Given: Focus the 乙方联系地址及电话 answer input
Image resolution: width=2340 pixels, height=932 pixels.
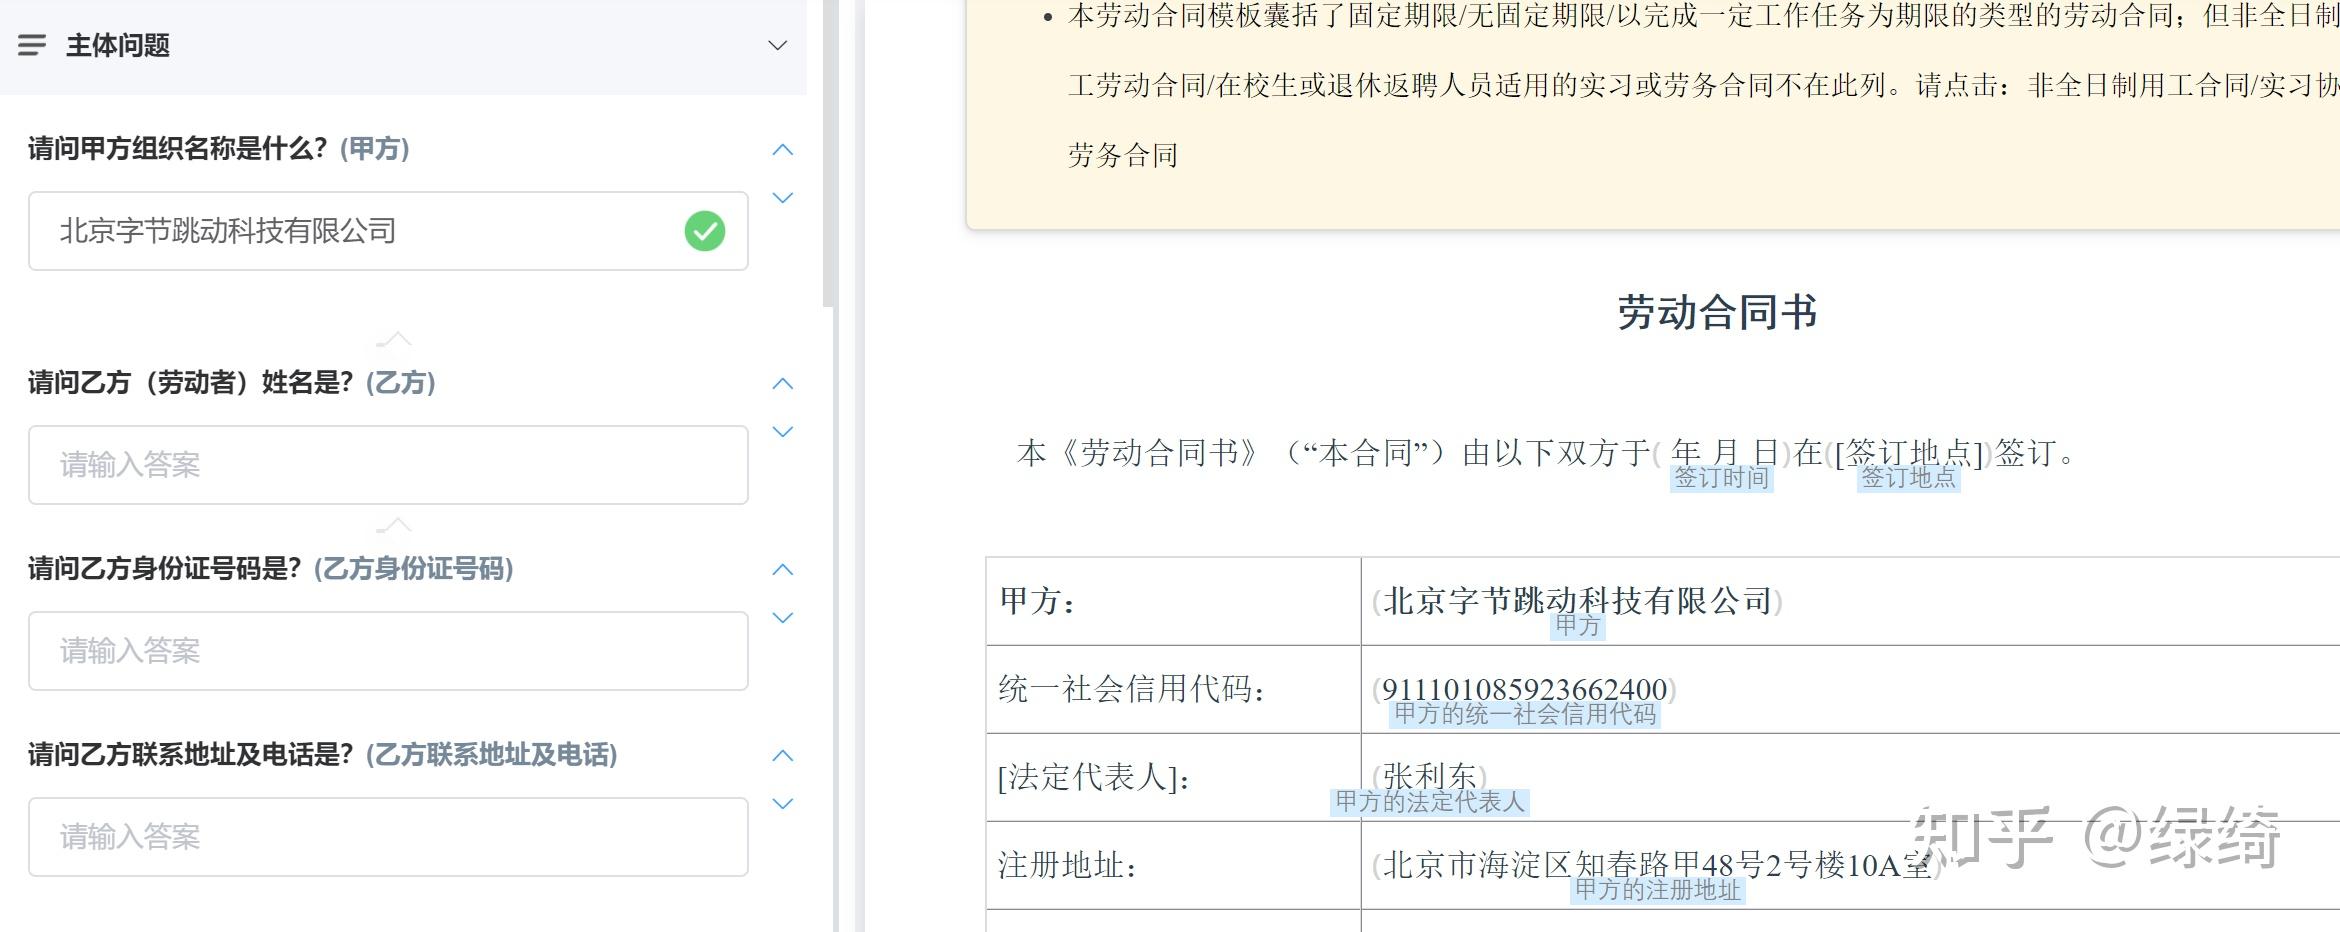Looking at the screenshot, I should [388, 837].
